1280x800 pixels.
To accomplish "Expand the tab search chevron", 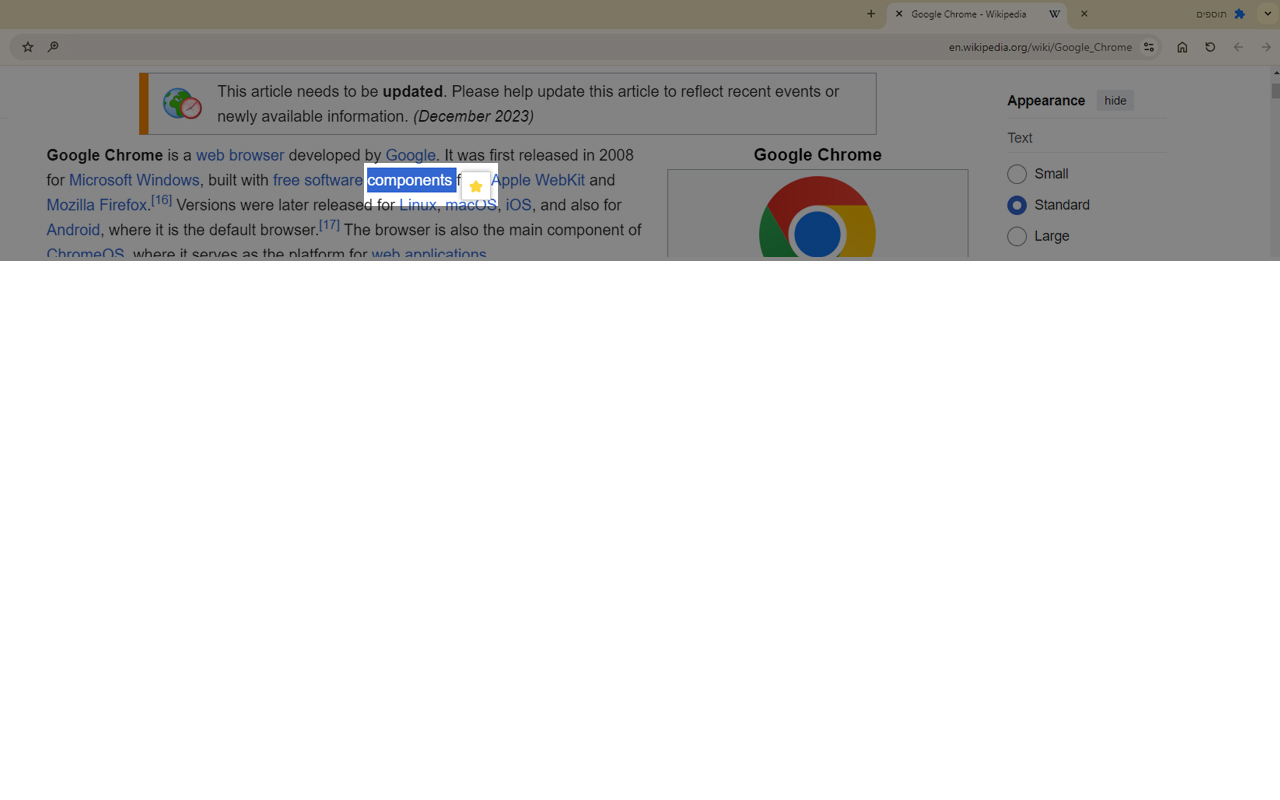I will coord(1267,14).
